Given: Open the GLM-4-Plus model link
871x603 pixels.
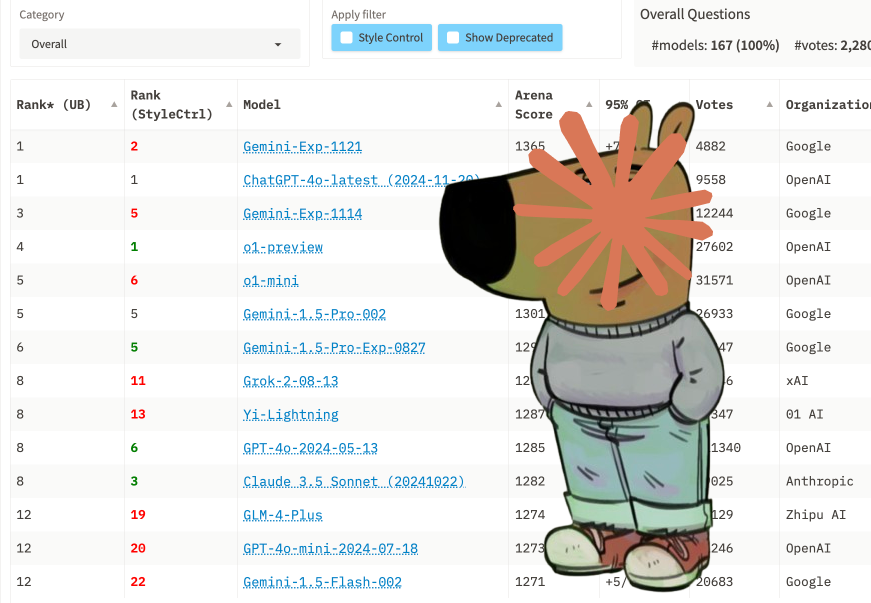Looking at the screenshot, I should coord(283,515).
